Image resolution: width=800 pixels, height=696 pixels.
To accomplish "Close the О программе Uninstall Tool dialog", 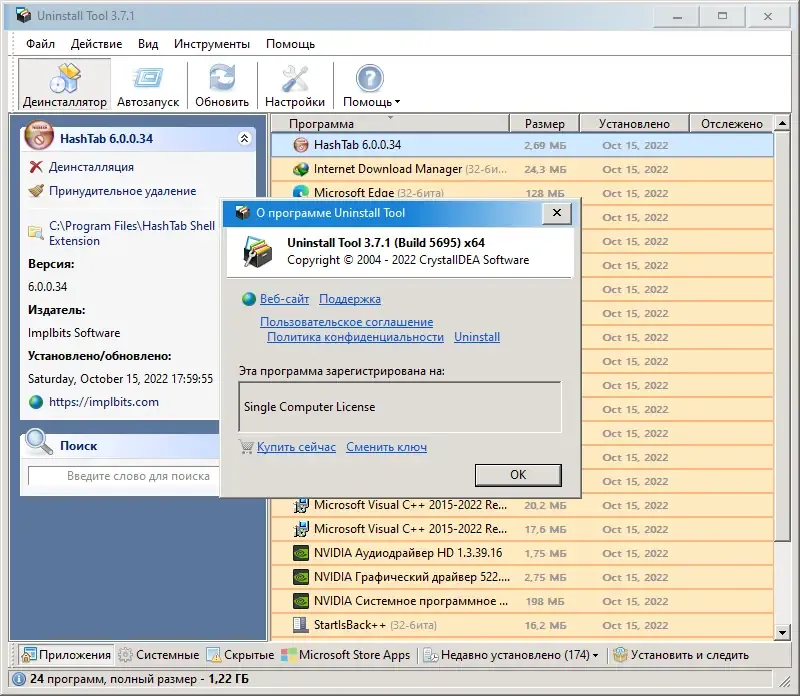I will (x=557, y=213).
